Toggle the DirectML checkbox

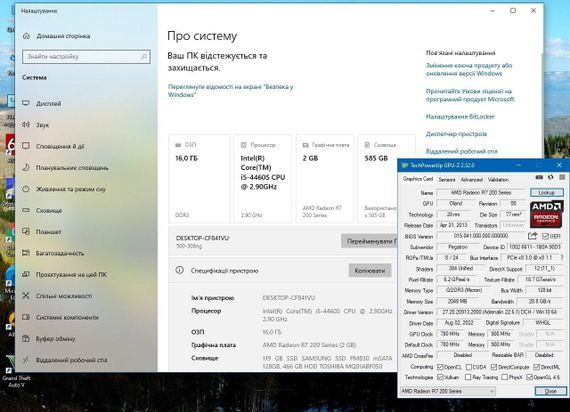pyautogui.click(x=537, y=367)
